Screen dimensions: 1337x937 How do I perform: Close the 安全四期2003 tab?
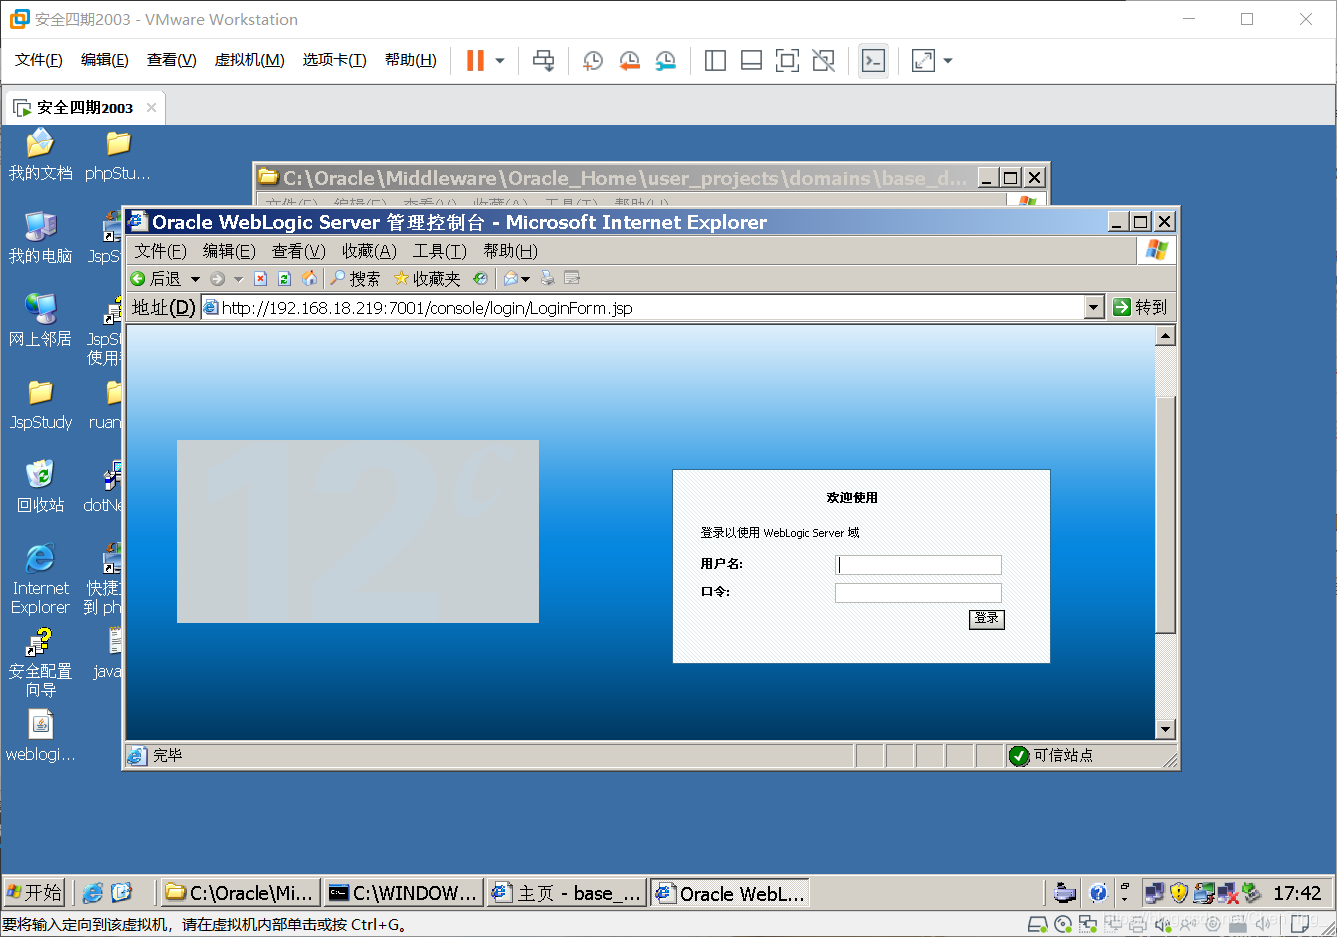pos(151,107)
